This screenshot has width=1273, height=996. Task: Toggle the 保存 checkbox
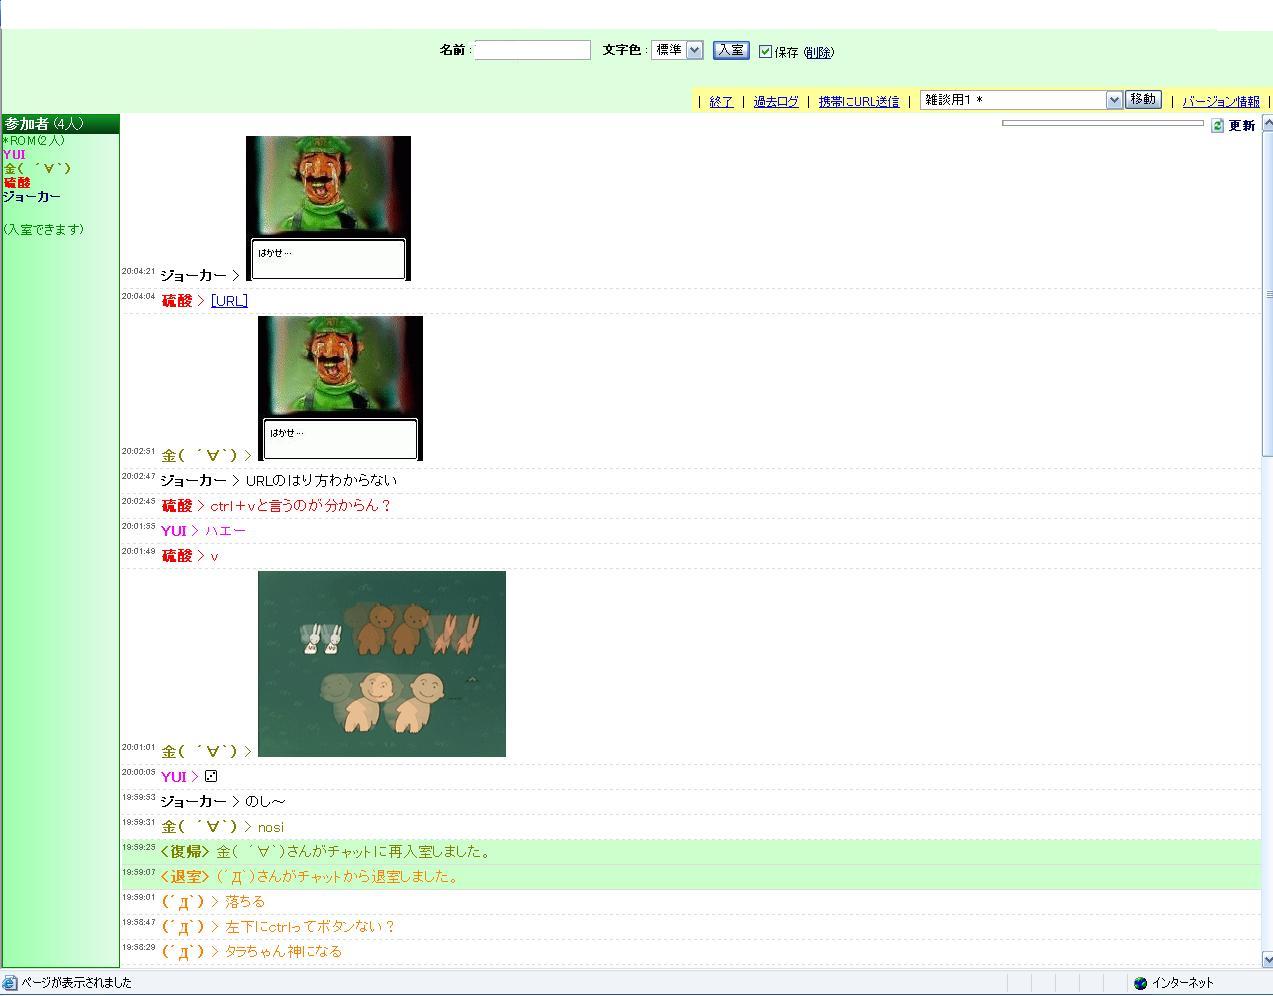click(765, 52)
